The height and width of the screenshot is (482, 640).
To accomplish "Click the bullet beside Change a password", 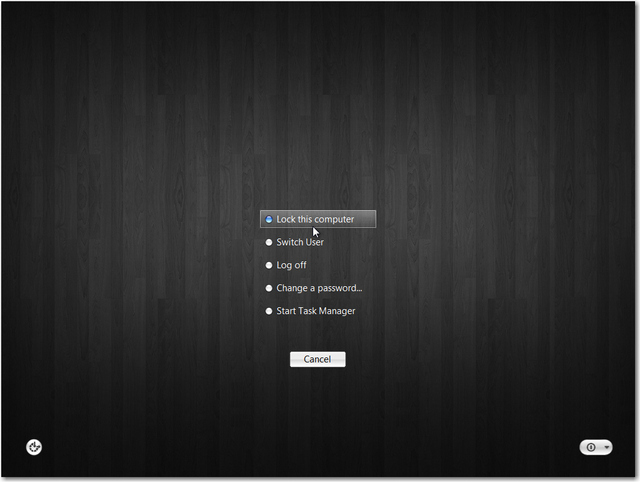I will (x=269, y=288).
